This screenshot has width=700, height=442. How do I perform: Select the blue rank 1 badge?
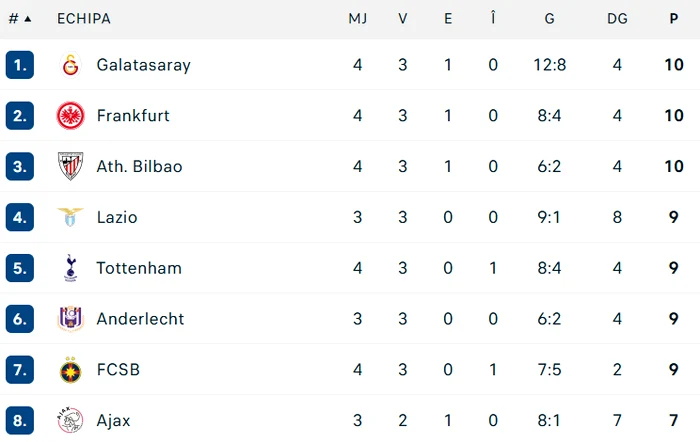tap(20, 65)
